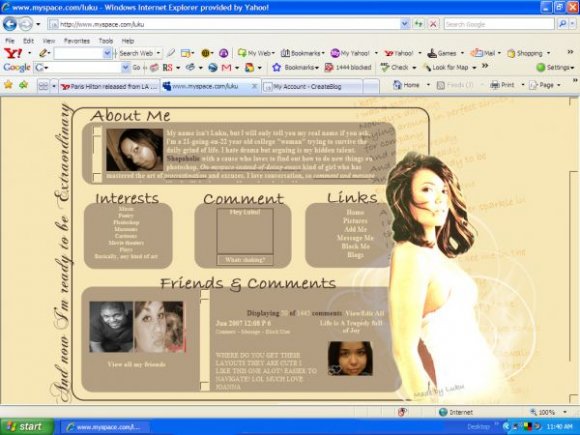Screen dimensions: 580x435
Task: Click the red Stop loading icon
Action: click(x=433, y=24)
